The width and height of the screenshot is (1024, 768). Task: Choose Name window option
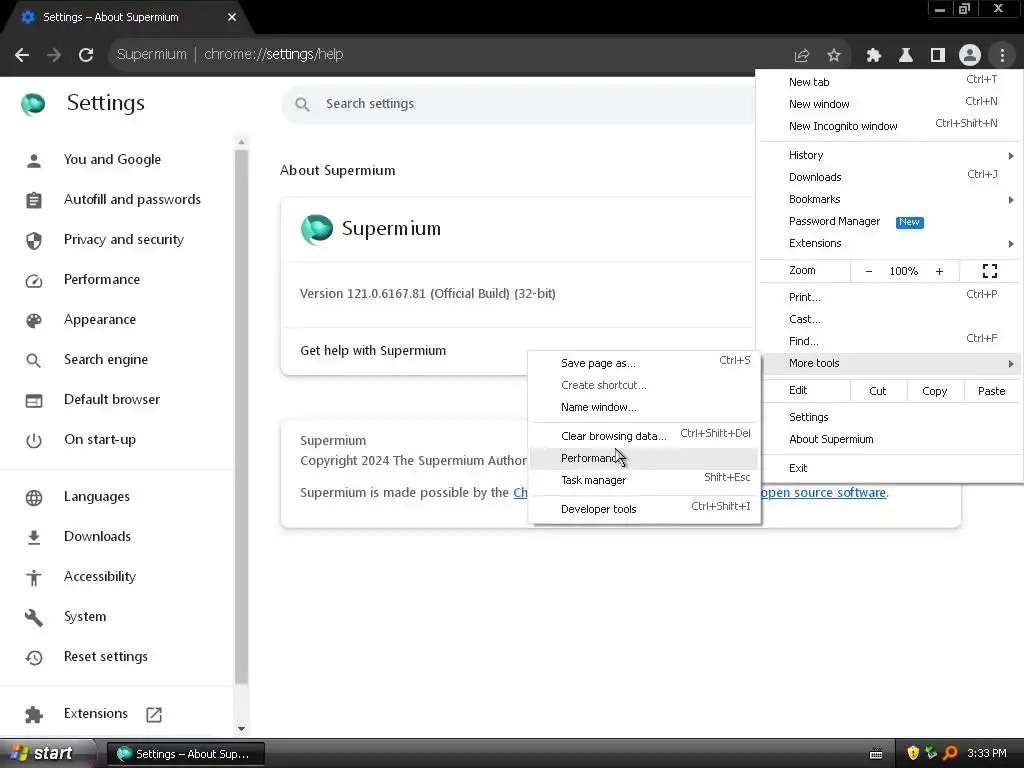pyautogui.click(x=644, y=407)
